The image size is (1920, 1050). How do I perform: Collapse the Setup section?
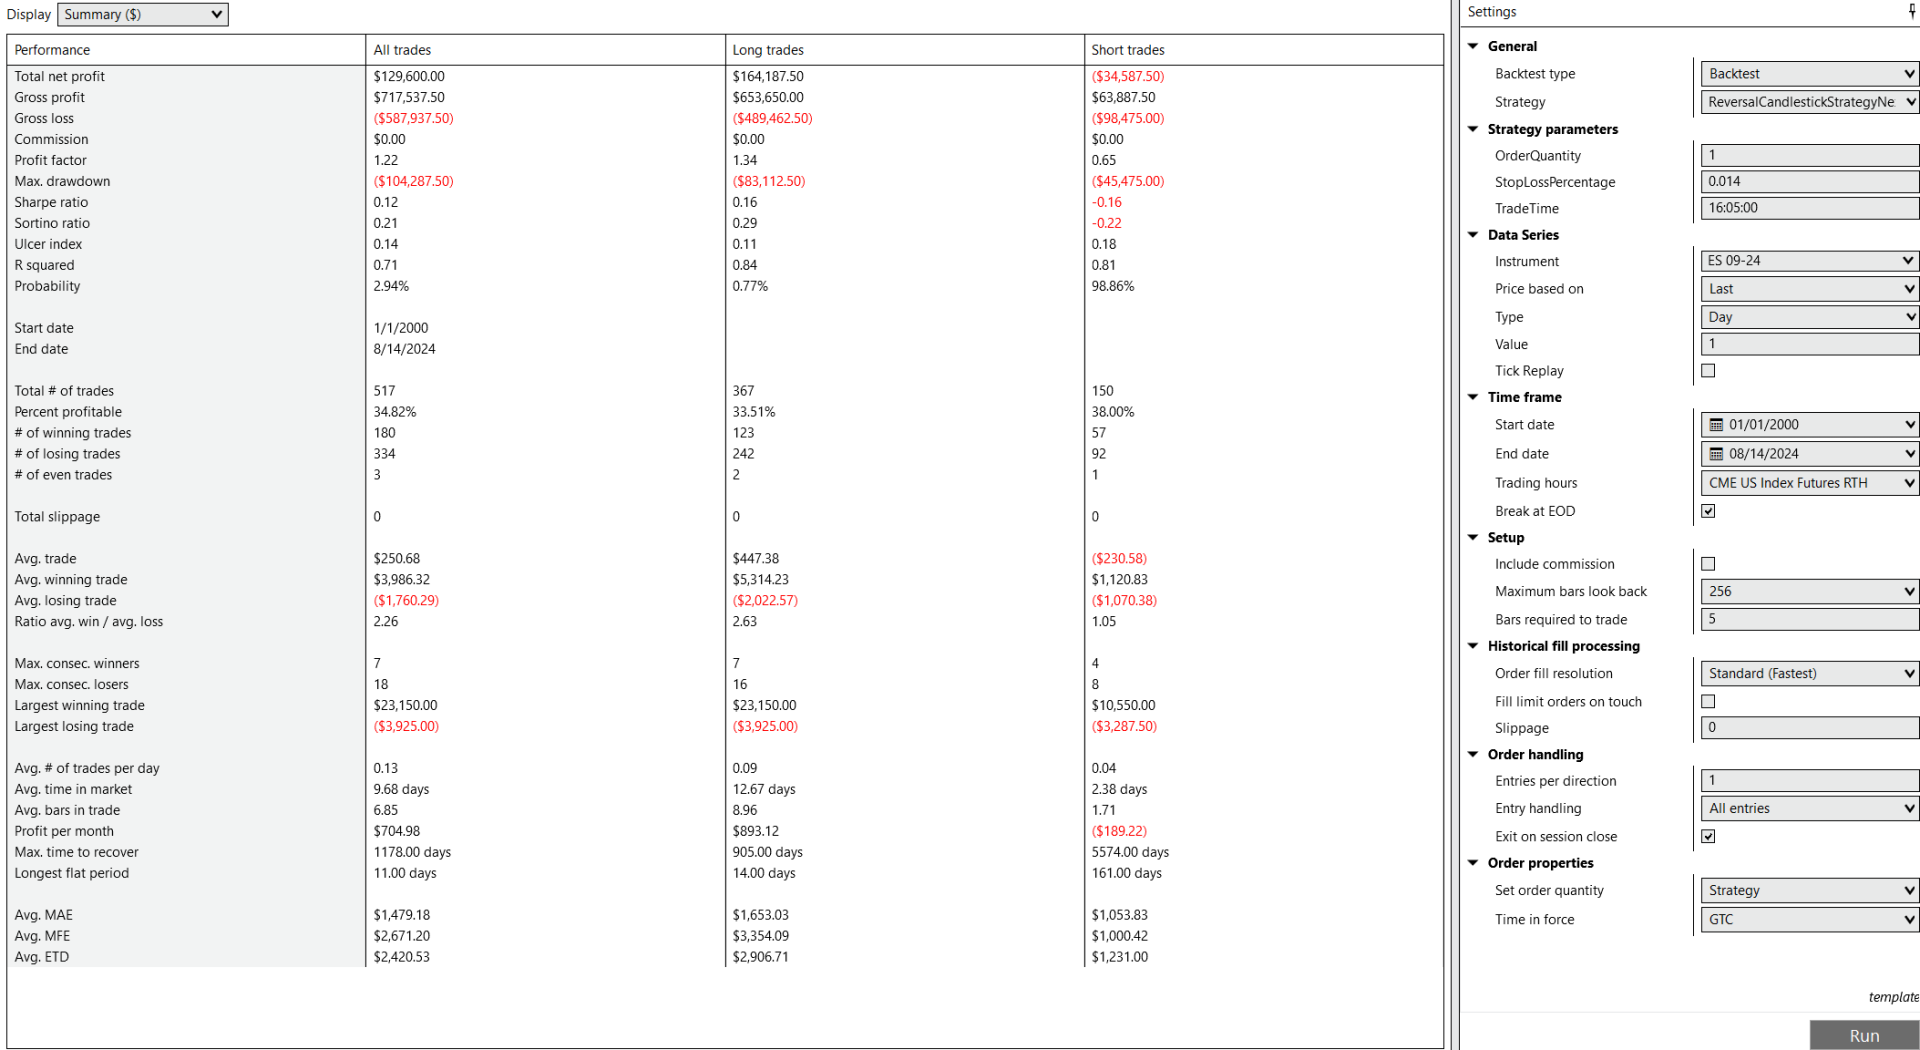[x=1473, y=537]
